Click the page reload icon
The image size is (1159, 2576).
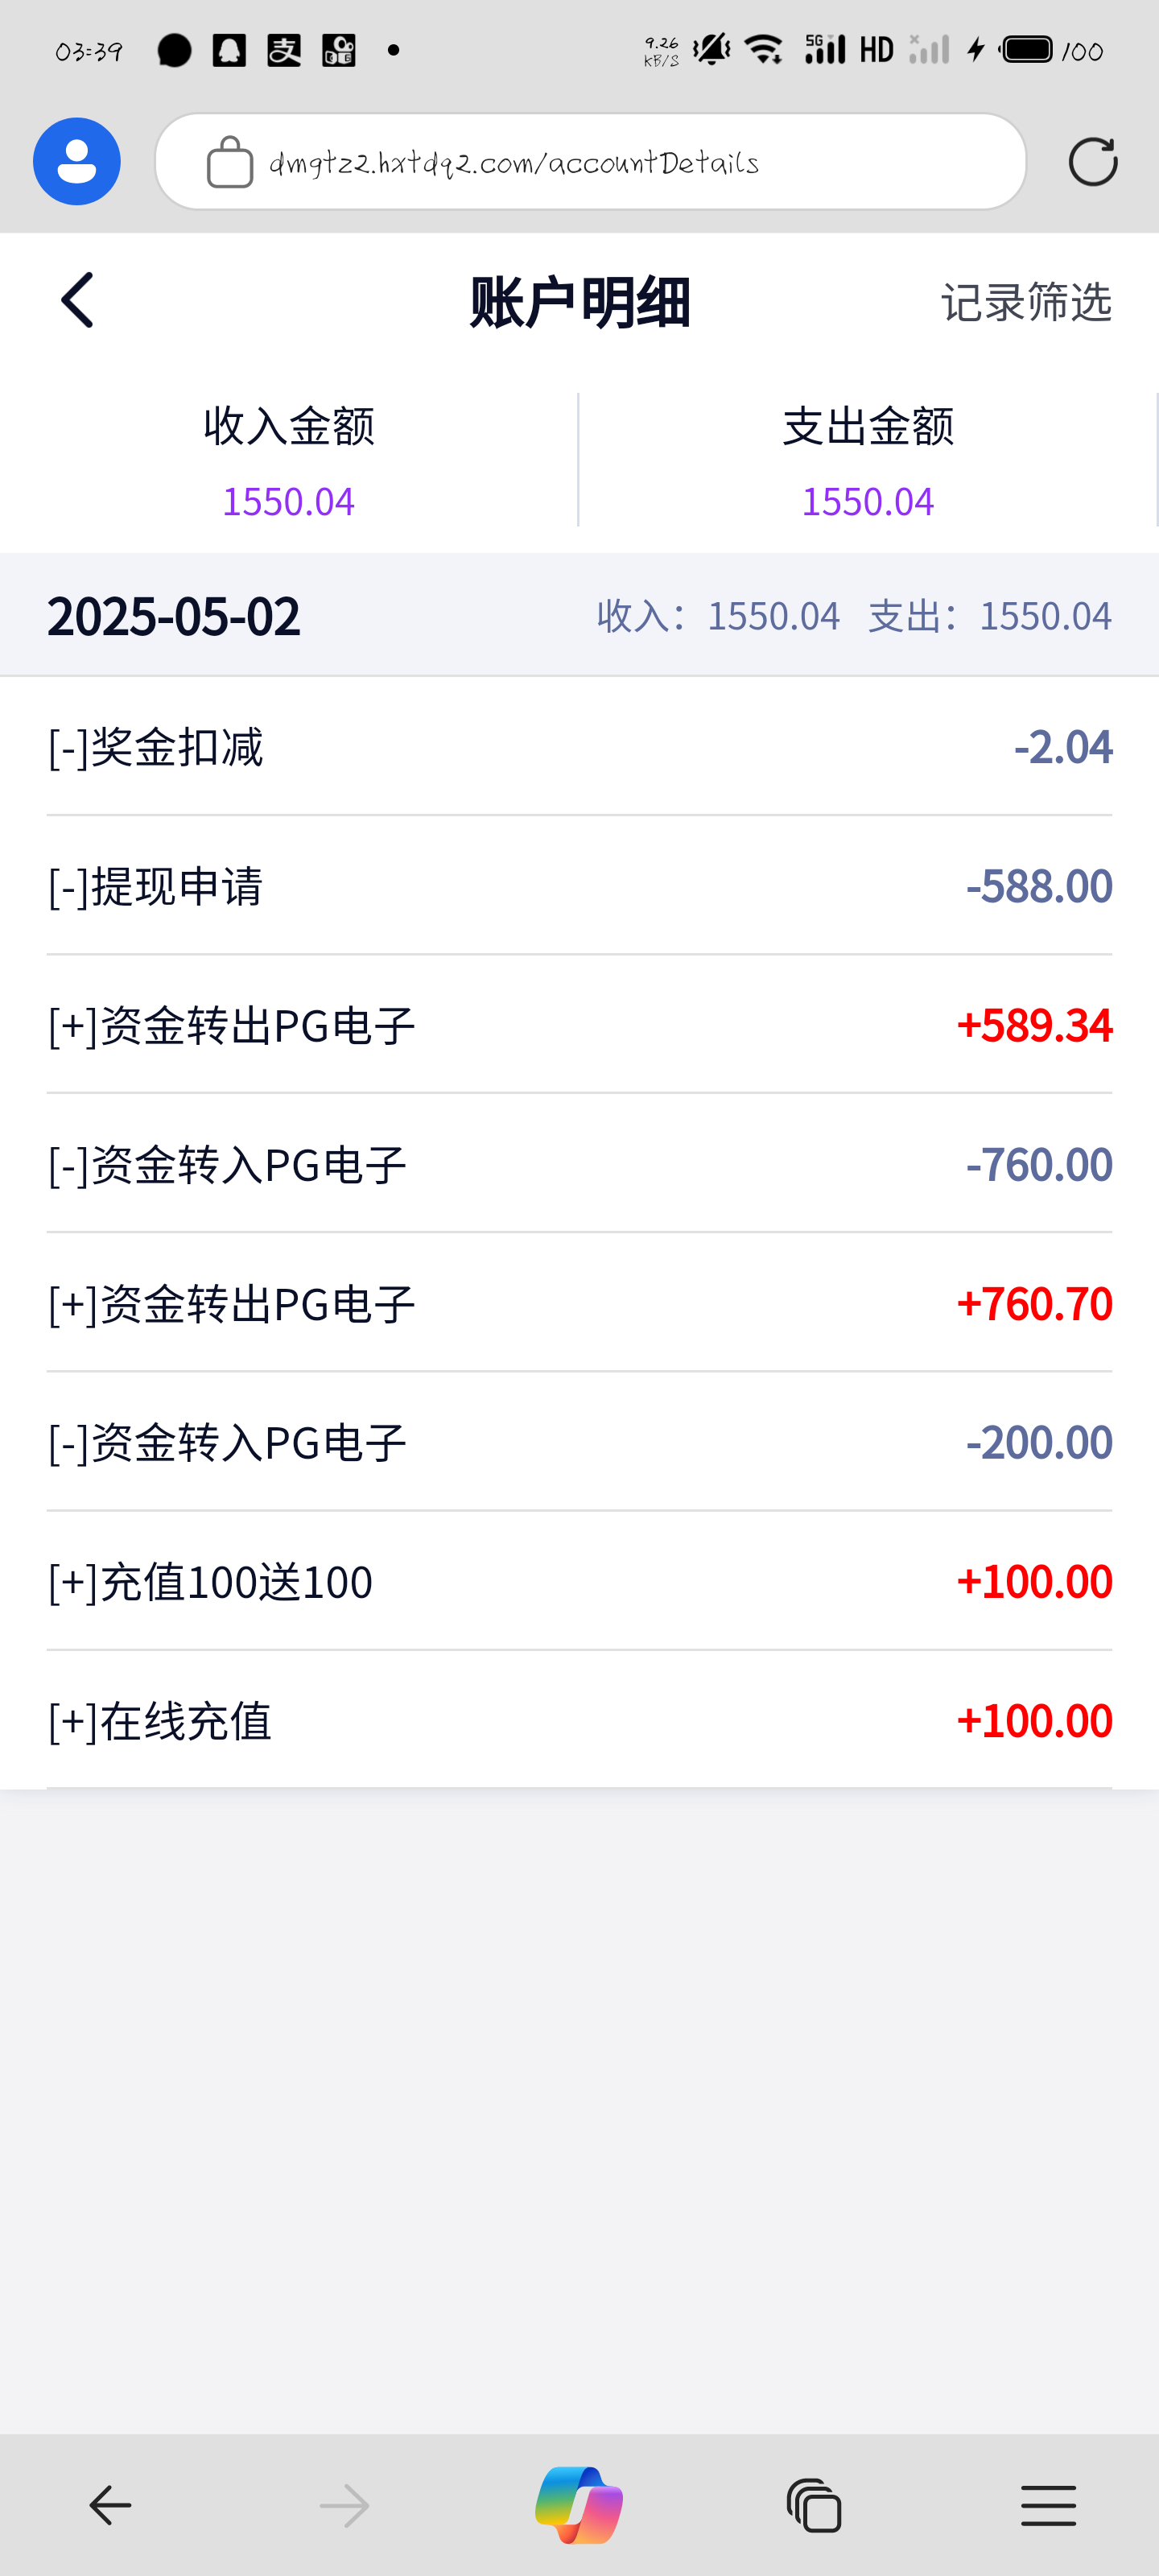(x=1092, y=162)
